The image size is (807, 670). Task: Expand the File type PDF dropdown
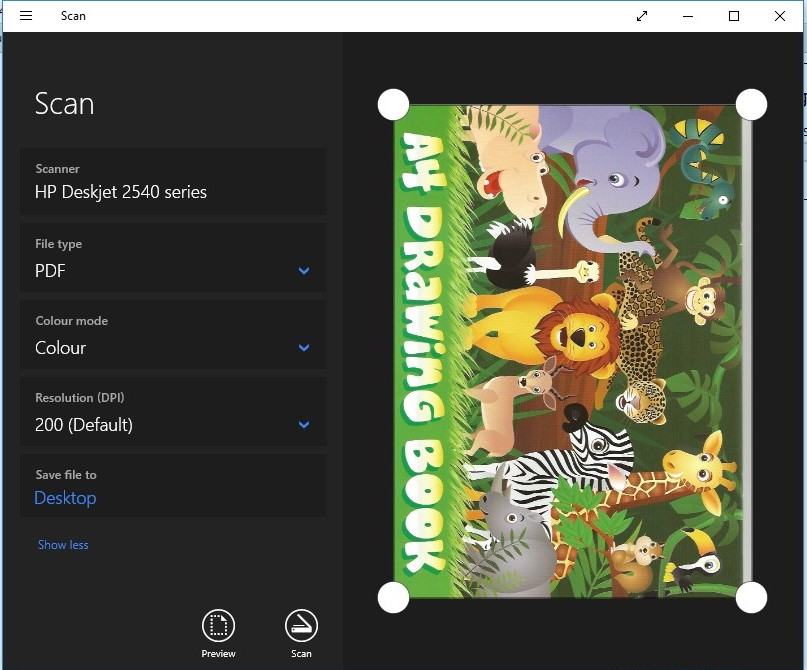(x=173, y=260)
